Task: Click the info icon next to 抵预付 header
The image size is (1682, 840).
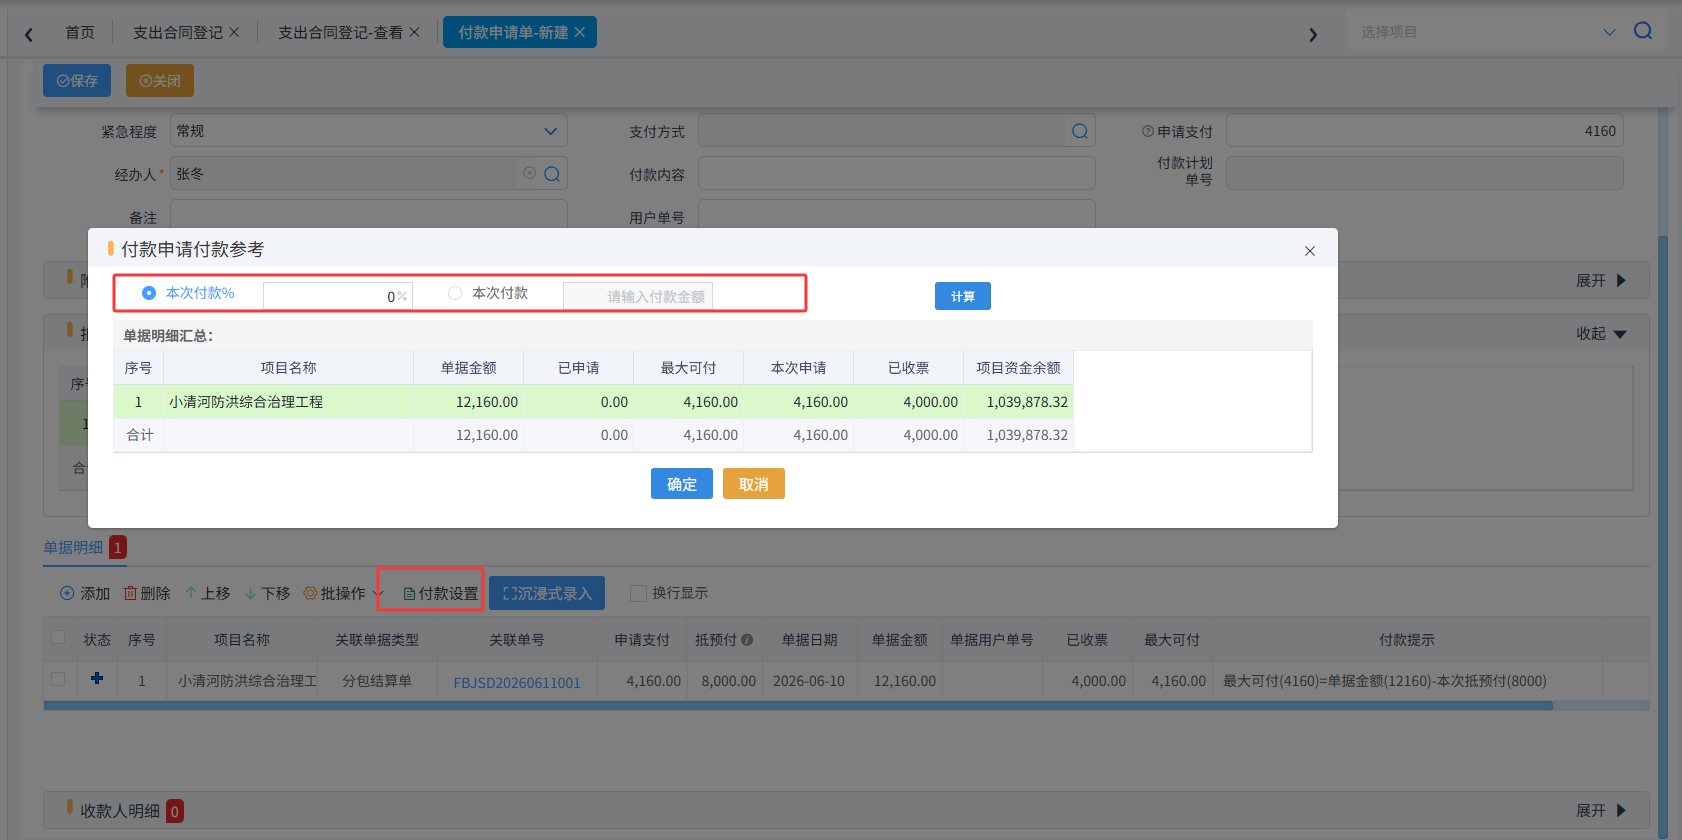Action: 747,640
